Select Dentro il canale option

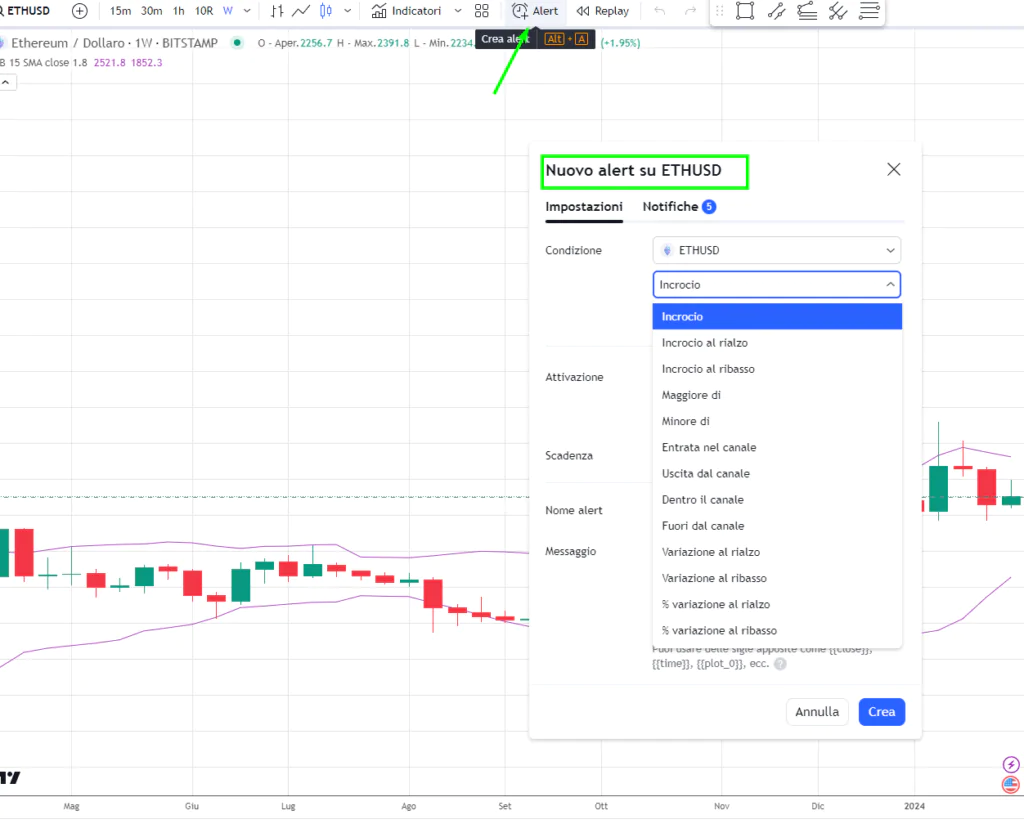[777, 499]
